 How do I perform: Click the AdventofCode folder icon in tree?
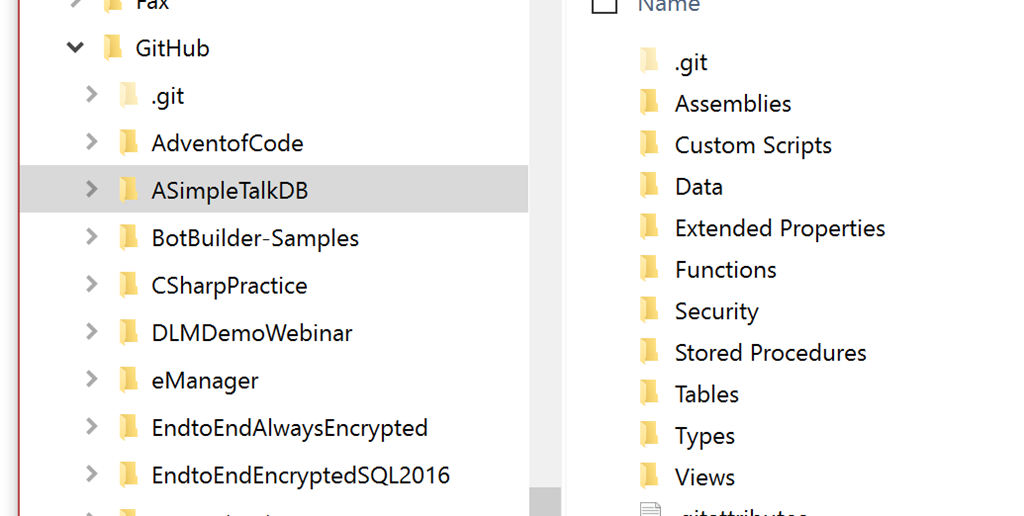tap(128, 143)
